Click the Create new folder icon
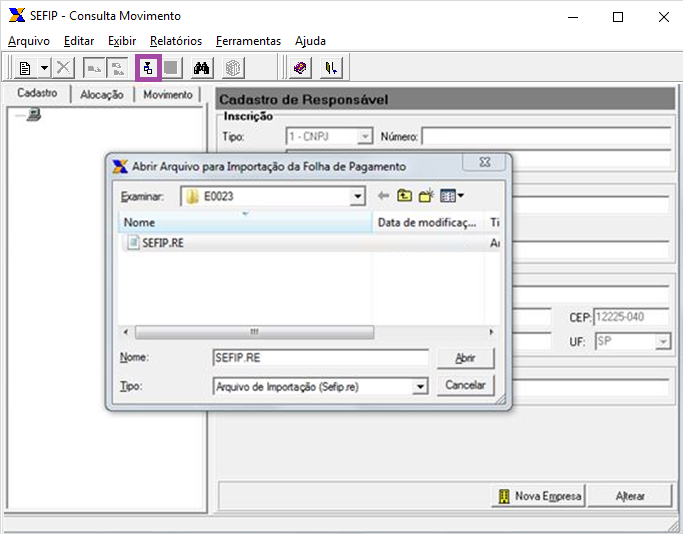Image resolution: width=683 pixels, height=534 pixels. 426,196
